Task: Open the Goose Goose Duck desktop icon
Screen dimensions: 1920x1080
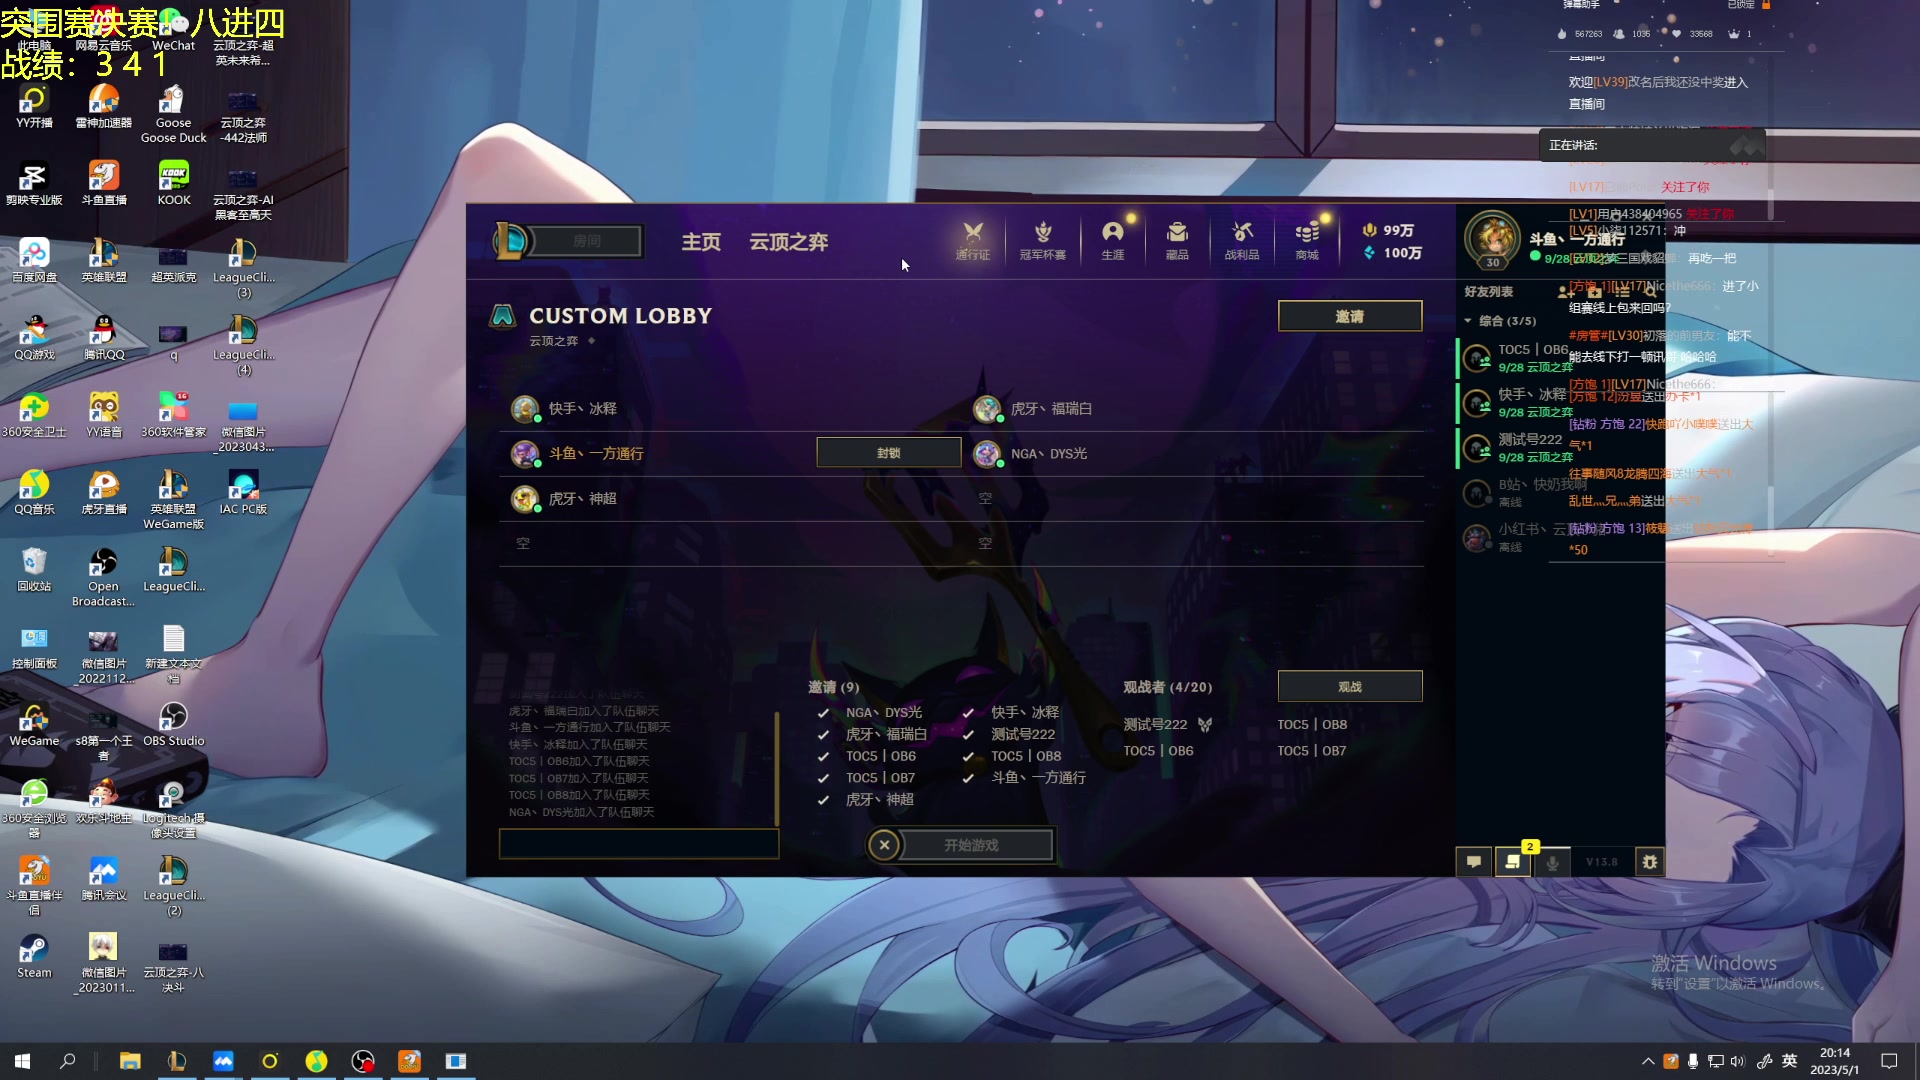Action: (x=173, y=114)
